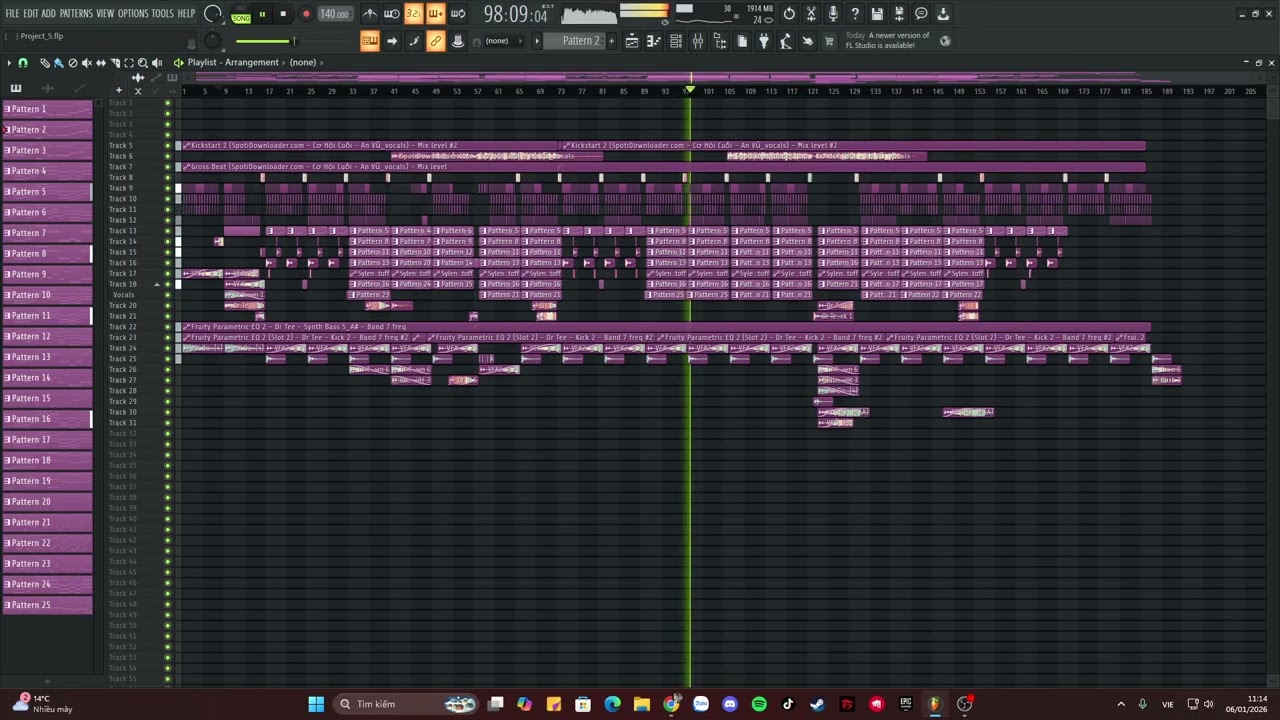The height and width of the screenshot is (720, 1280).
Task: Stop playback with the stop button
Action: tap(283, 14)
